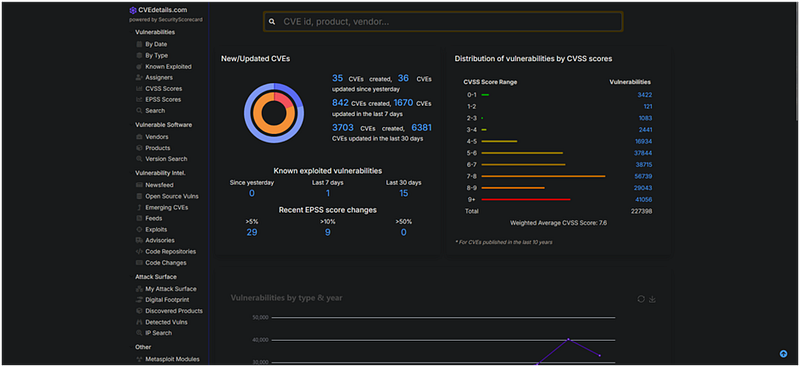Open the Newsfeed sidebar entry
The image size is (800, 367).
coord(160,185)
